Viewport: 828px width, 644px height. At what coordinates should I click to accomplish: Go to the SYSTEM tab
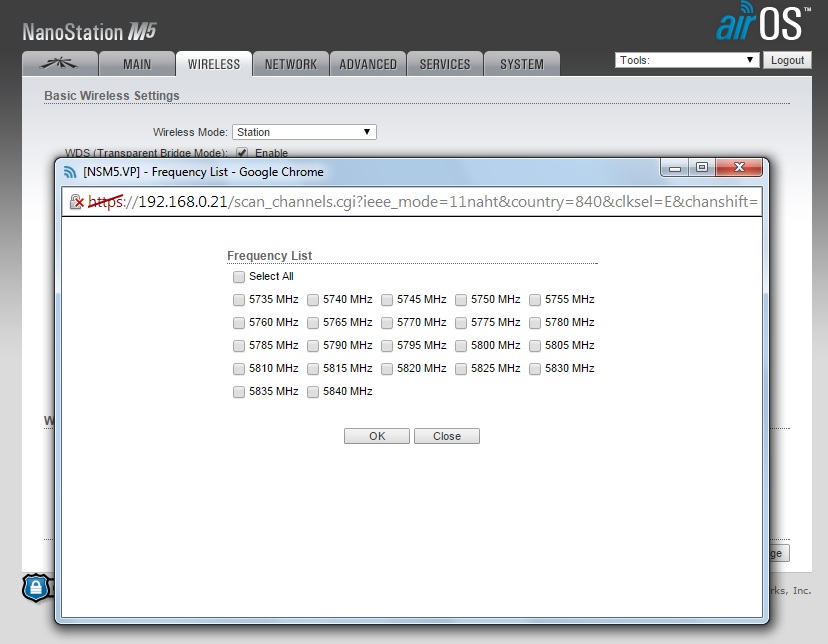coord(522,64)
